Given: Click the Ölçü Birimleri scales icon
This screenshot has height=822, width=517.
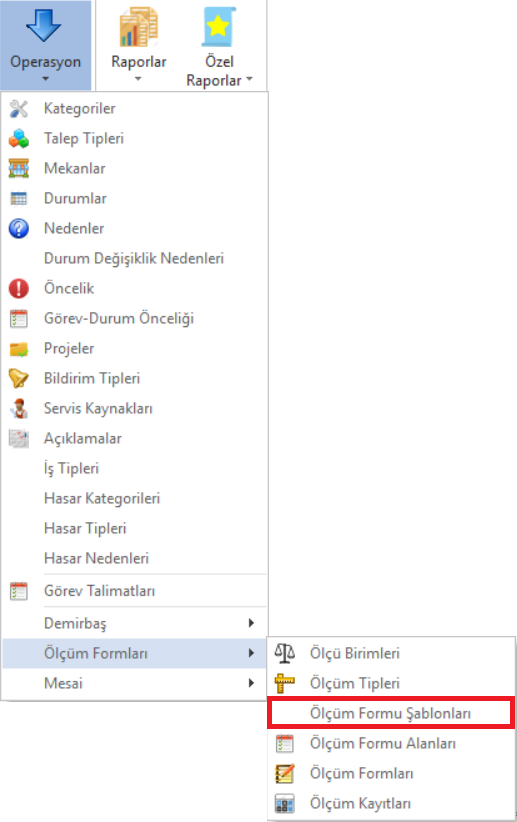Looking at the screenshot, I should 285,653.
